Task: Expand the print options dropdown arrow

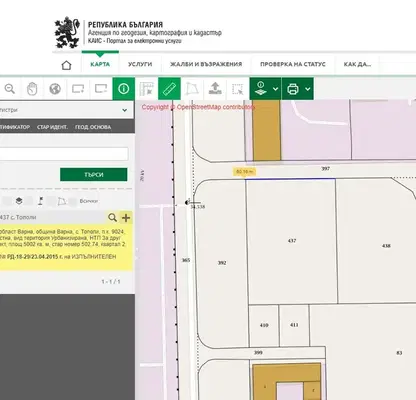Action: click(308, 89)
